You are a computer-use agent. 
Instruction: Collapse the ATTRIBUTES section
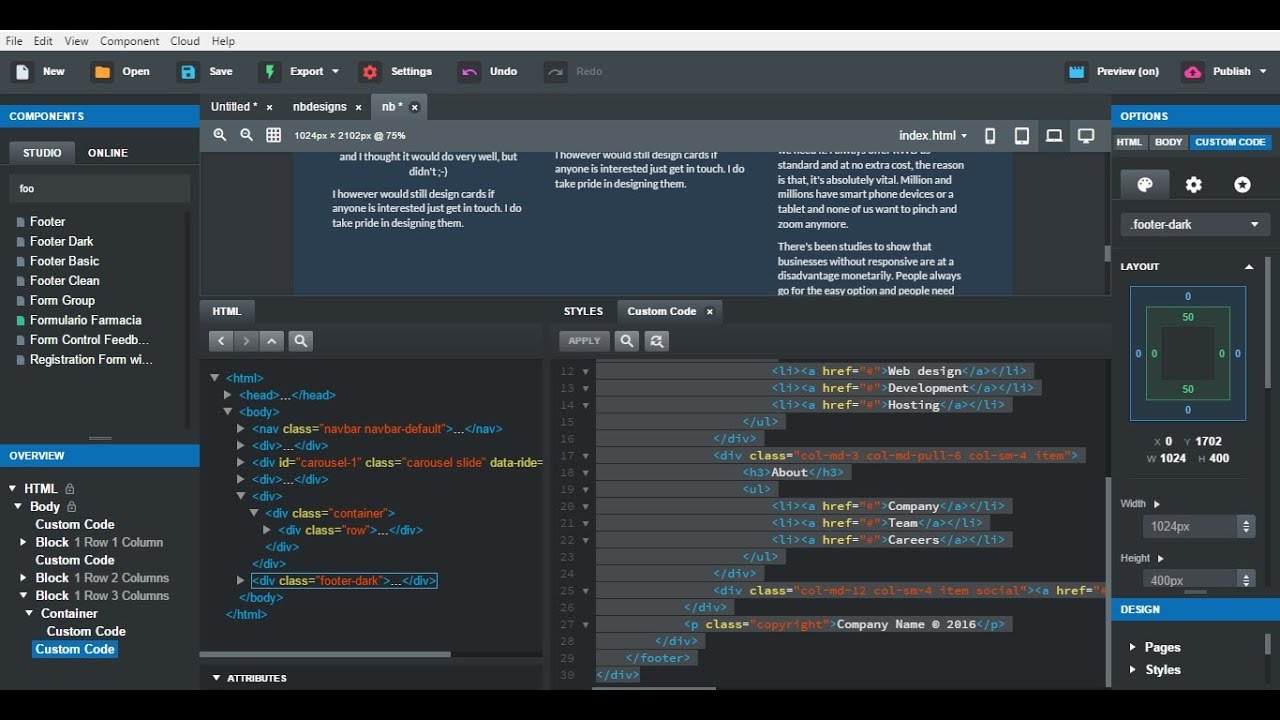(216, 678)
